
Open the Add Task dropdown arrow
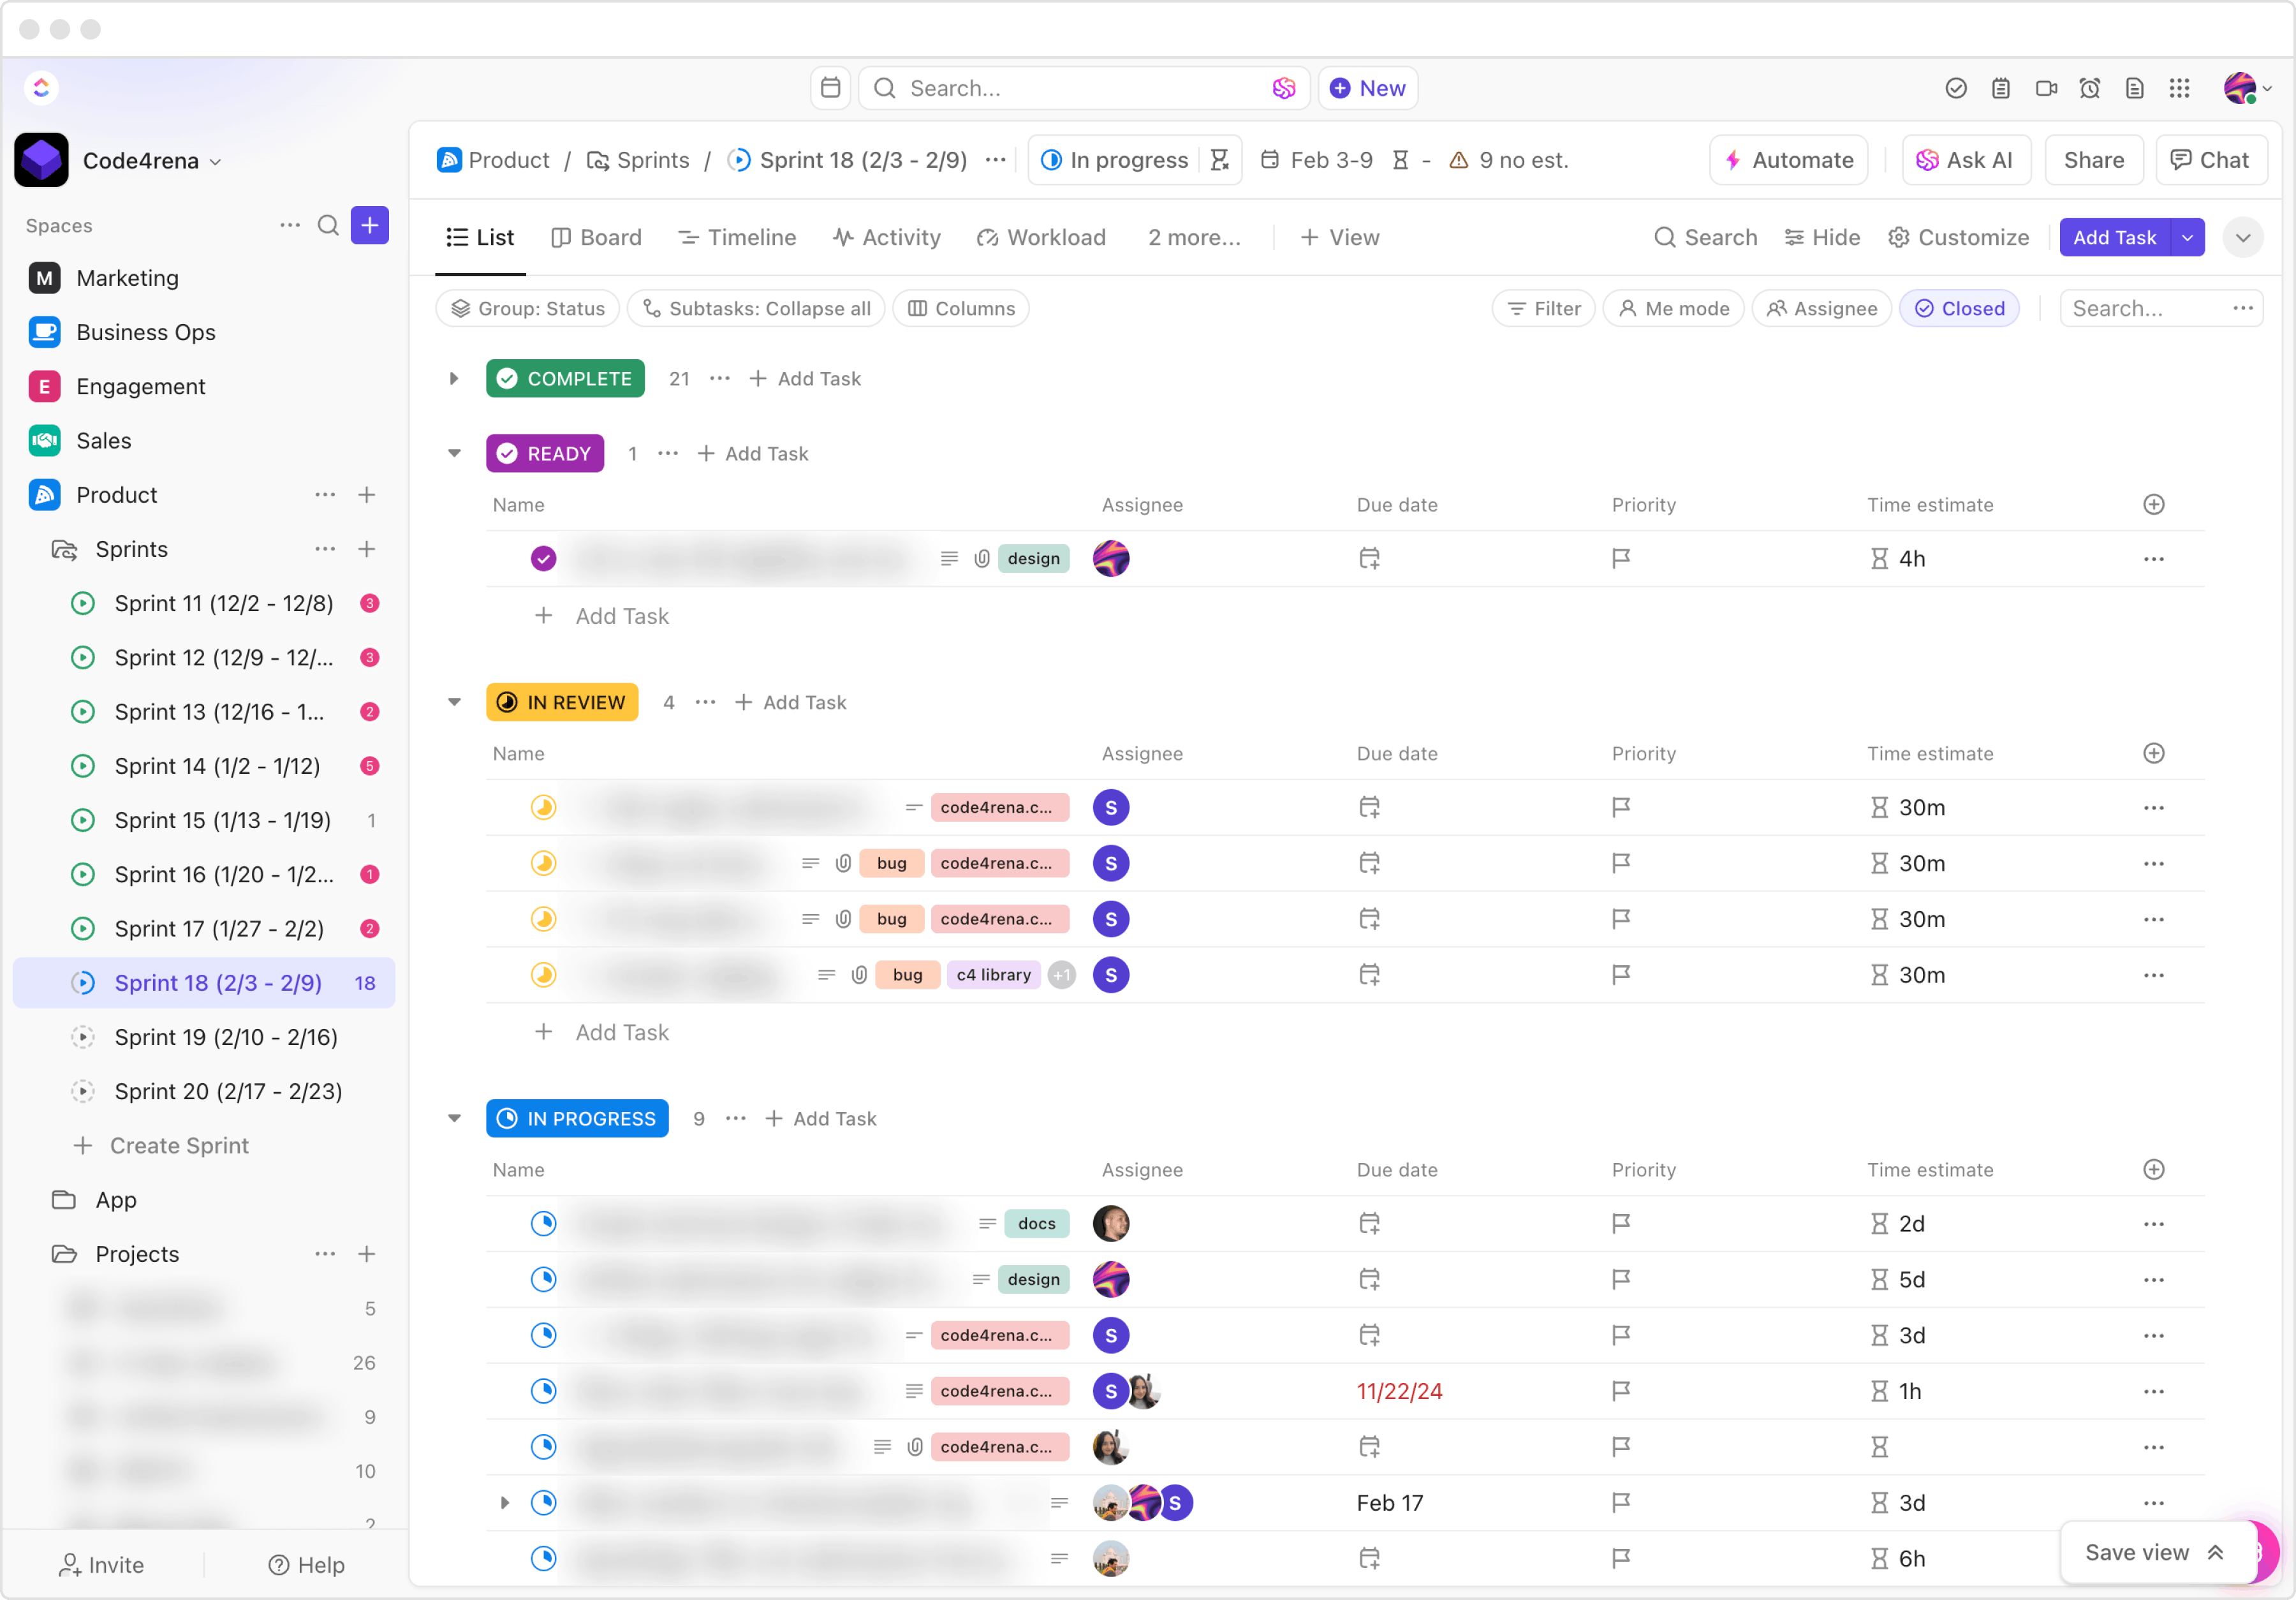click(x=2188, y=237)
